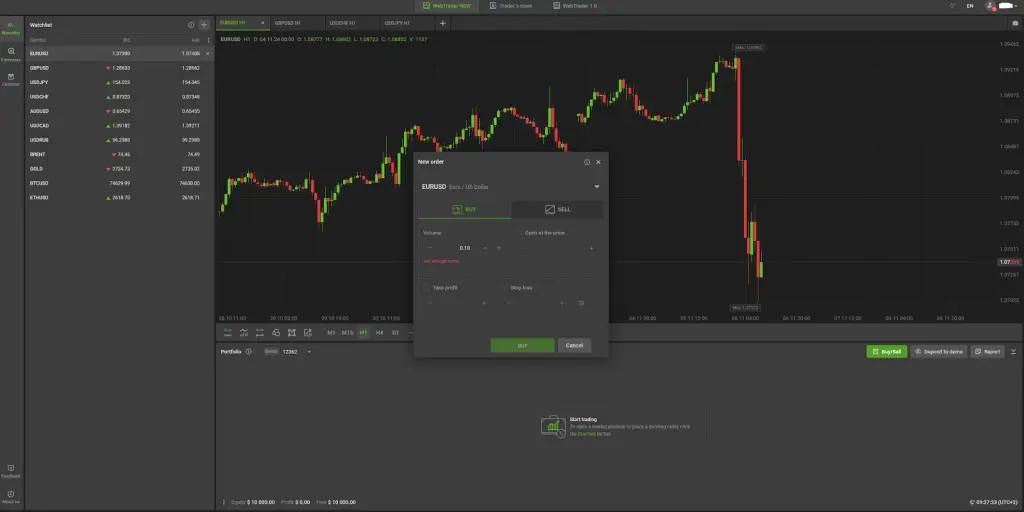Switch to the BUY tab in New order
1024x512 pixels.
(464, 210)
